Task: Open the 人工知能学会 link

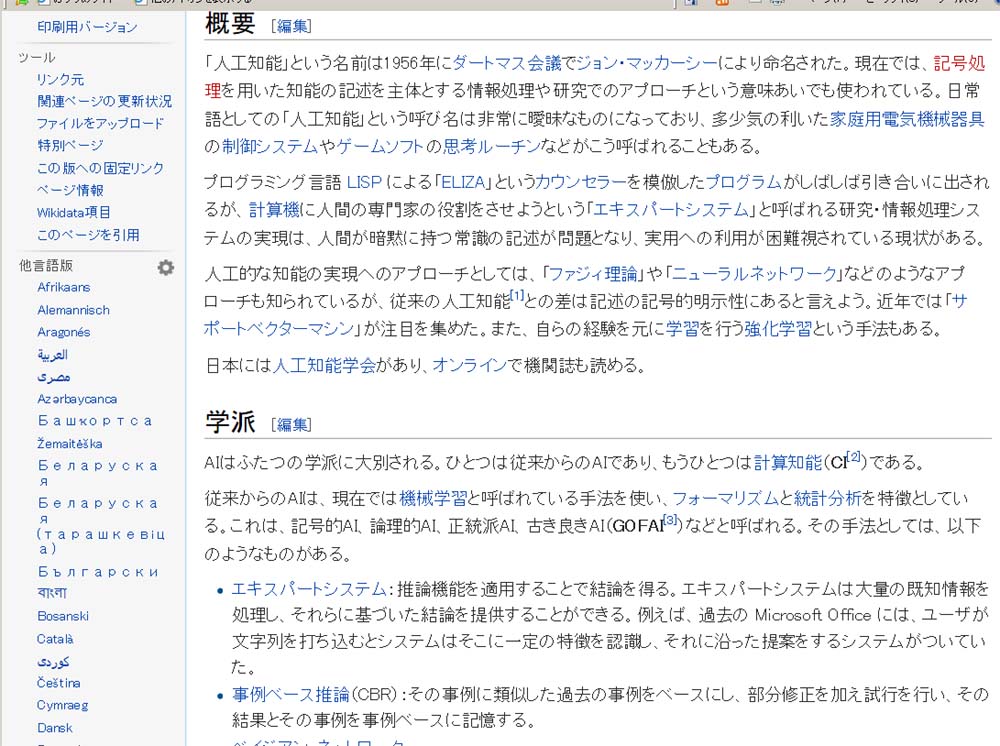Action: tap(324, 365)
